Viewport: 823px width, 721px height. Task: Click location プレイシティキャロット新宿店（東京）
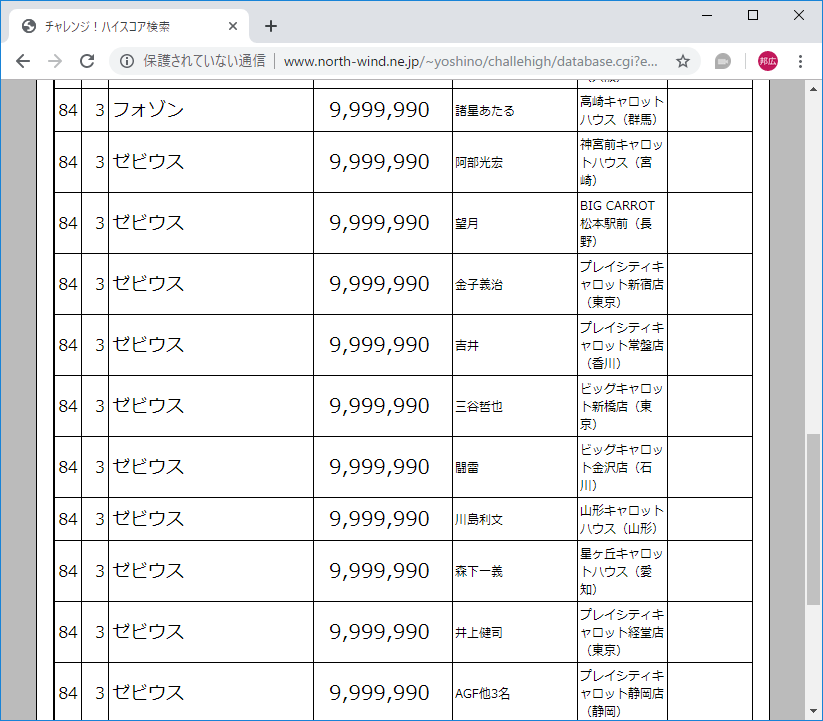click(x=622, y=284)
